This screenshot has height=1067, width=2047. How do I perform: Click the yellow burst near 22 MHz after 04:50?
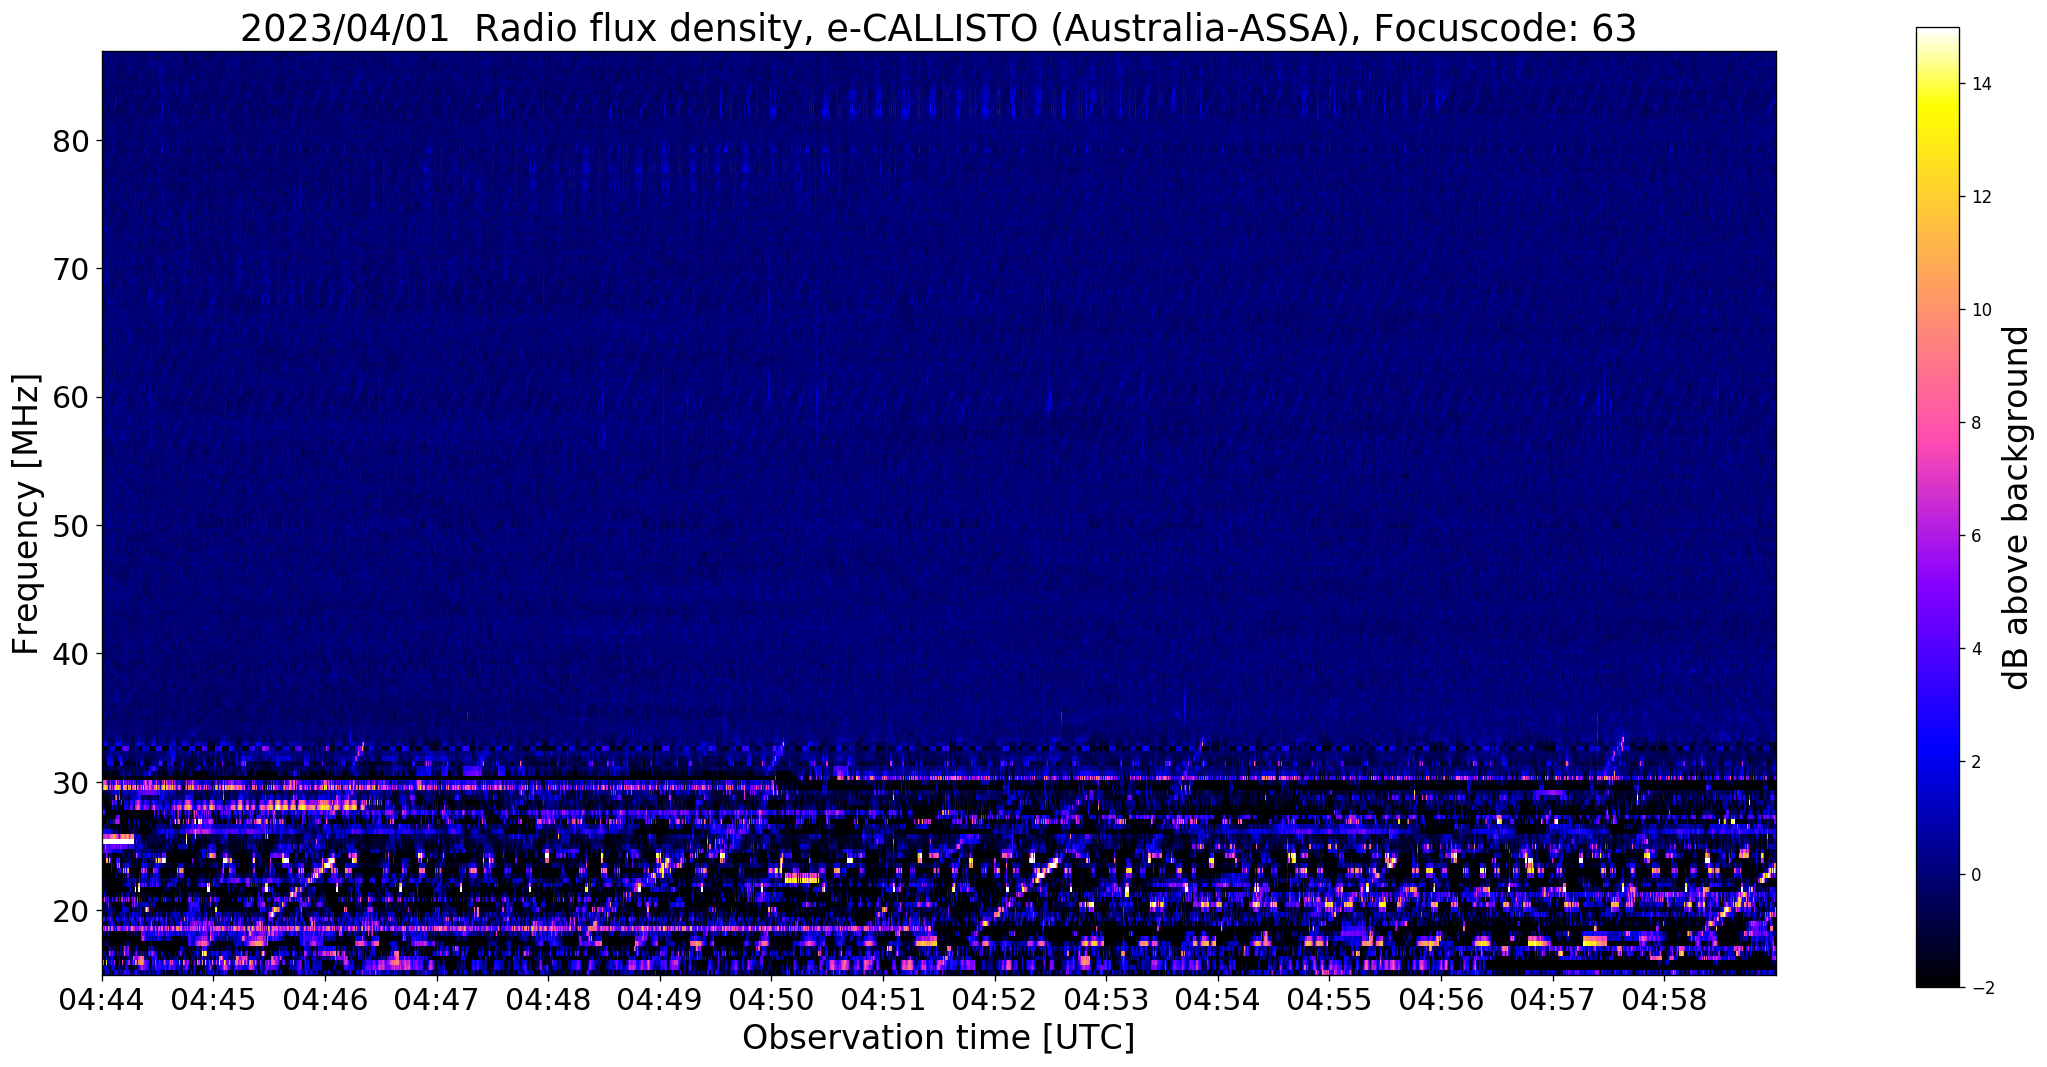tap(802, 878)
